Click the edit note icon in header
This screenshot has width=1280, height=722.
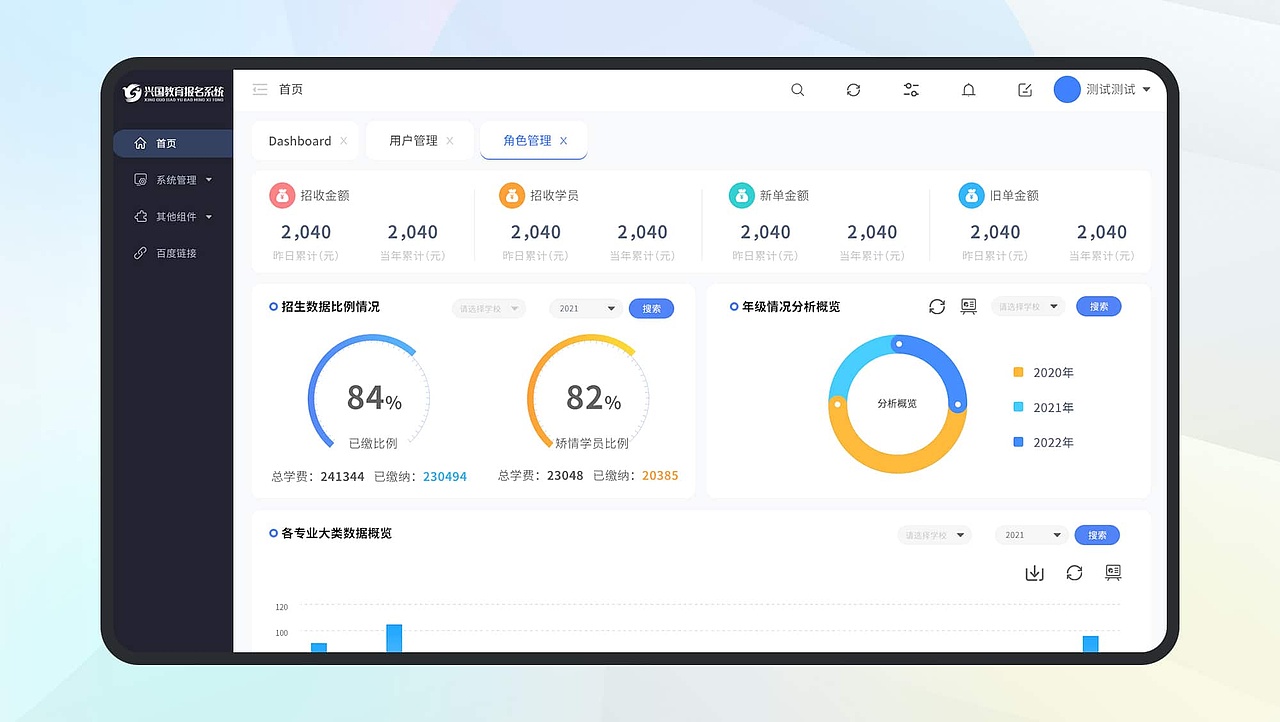(x=1025, y=90)
